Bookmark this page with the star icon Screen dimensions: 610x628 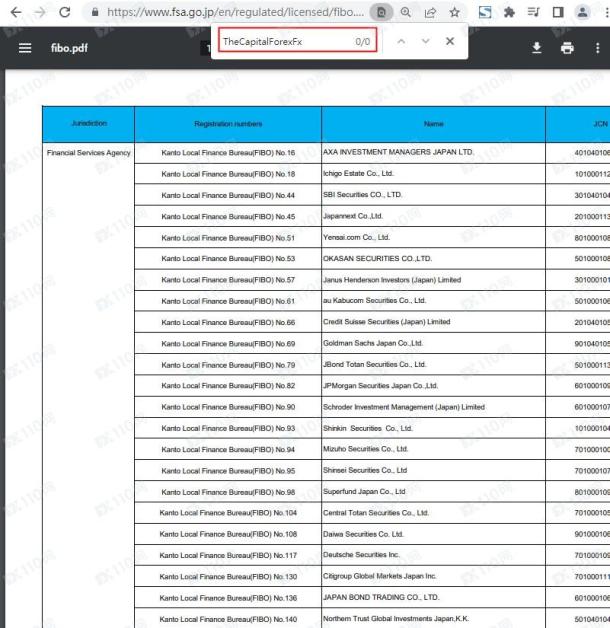[454, 12]
